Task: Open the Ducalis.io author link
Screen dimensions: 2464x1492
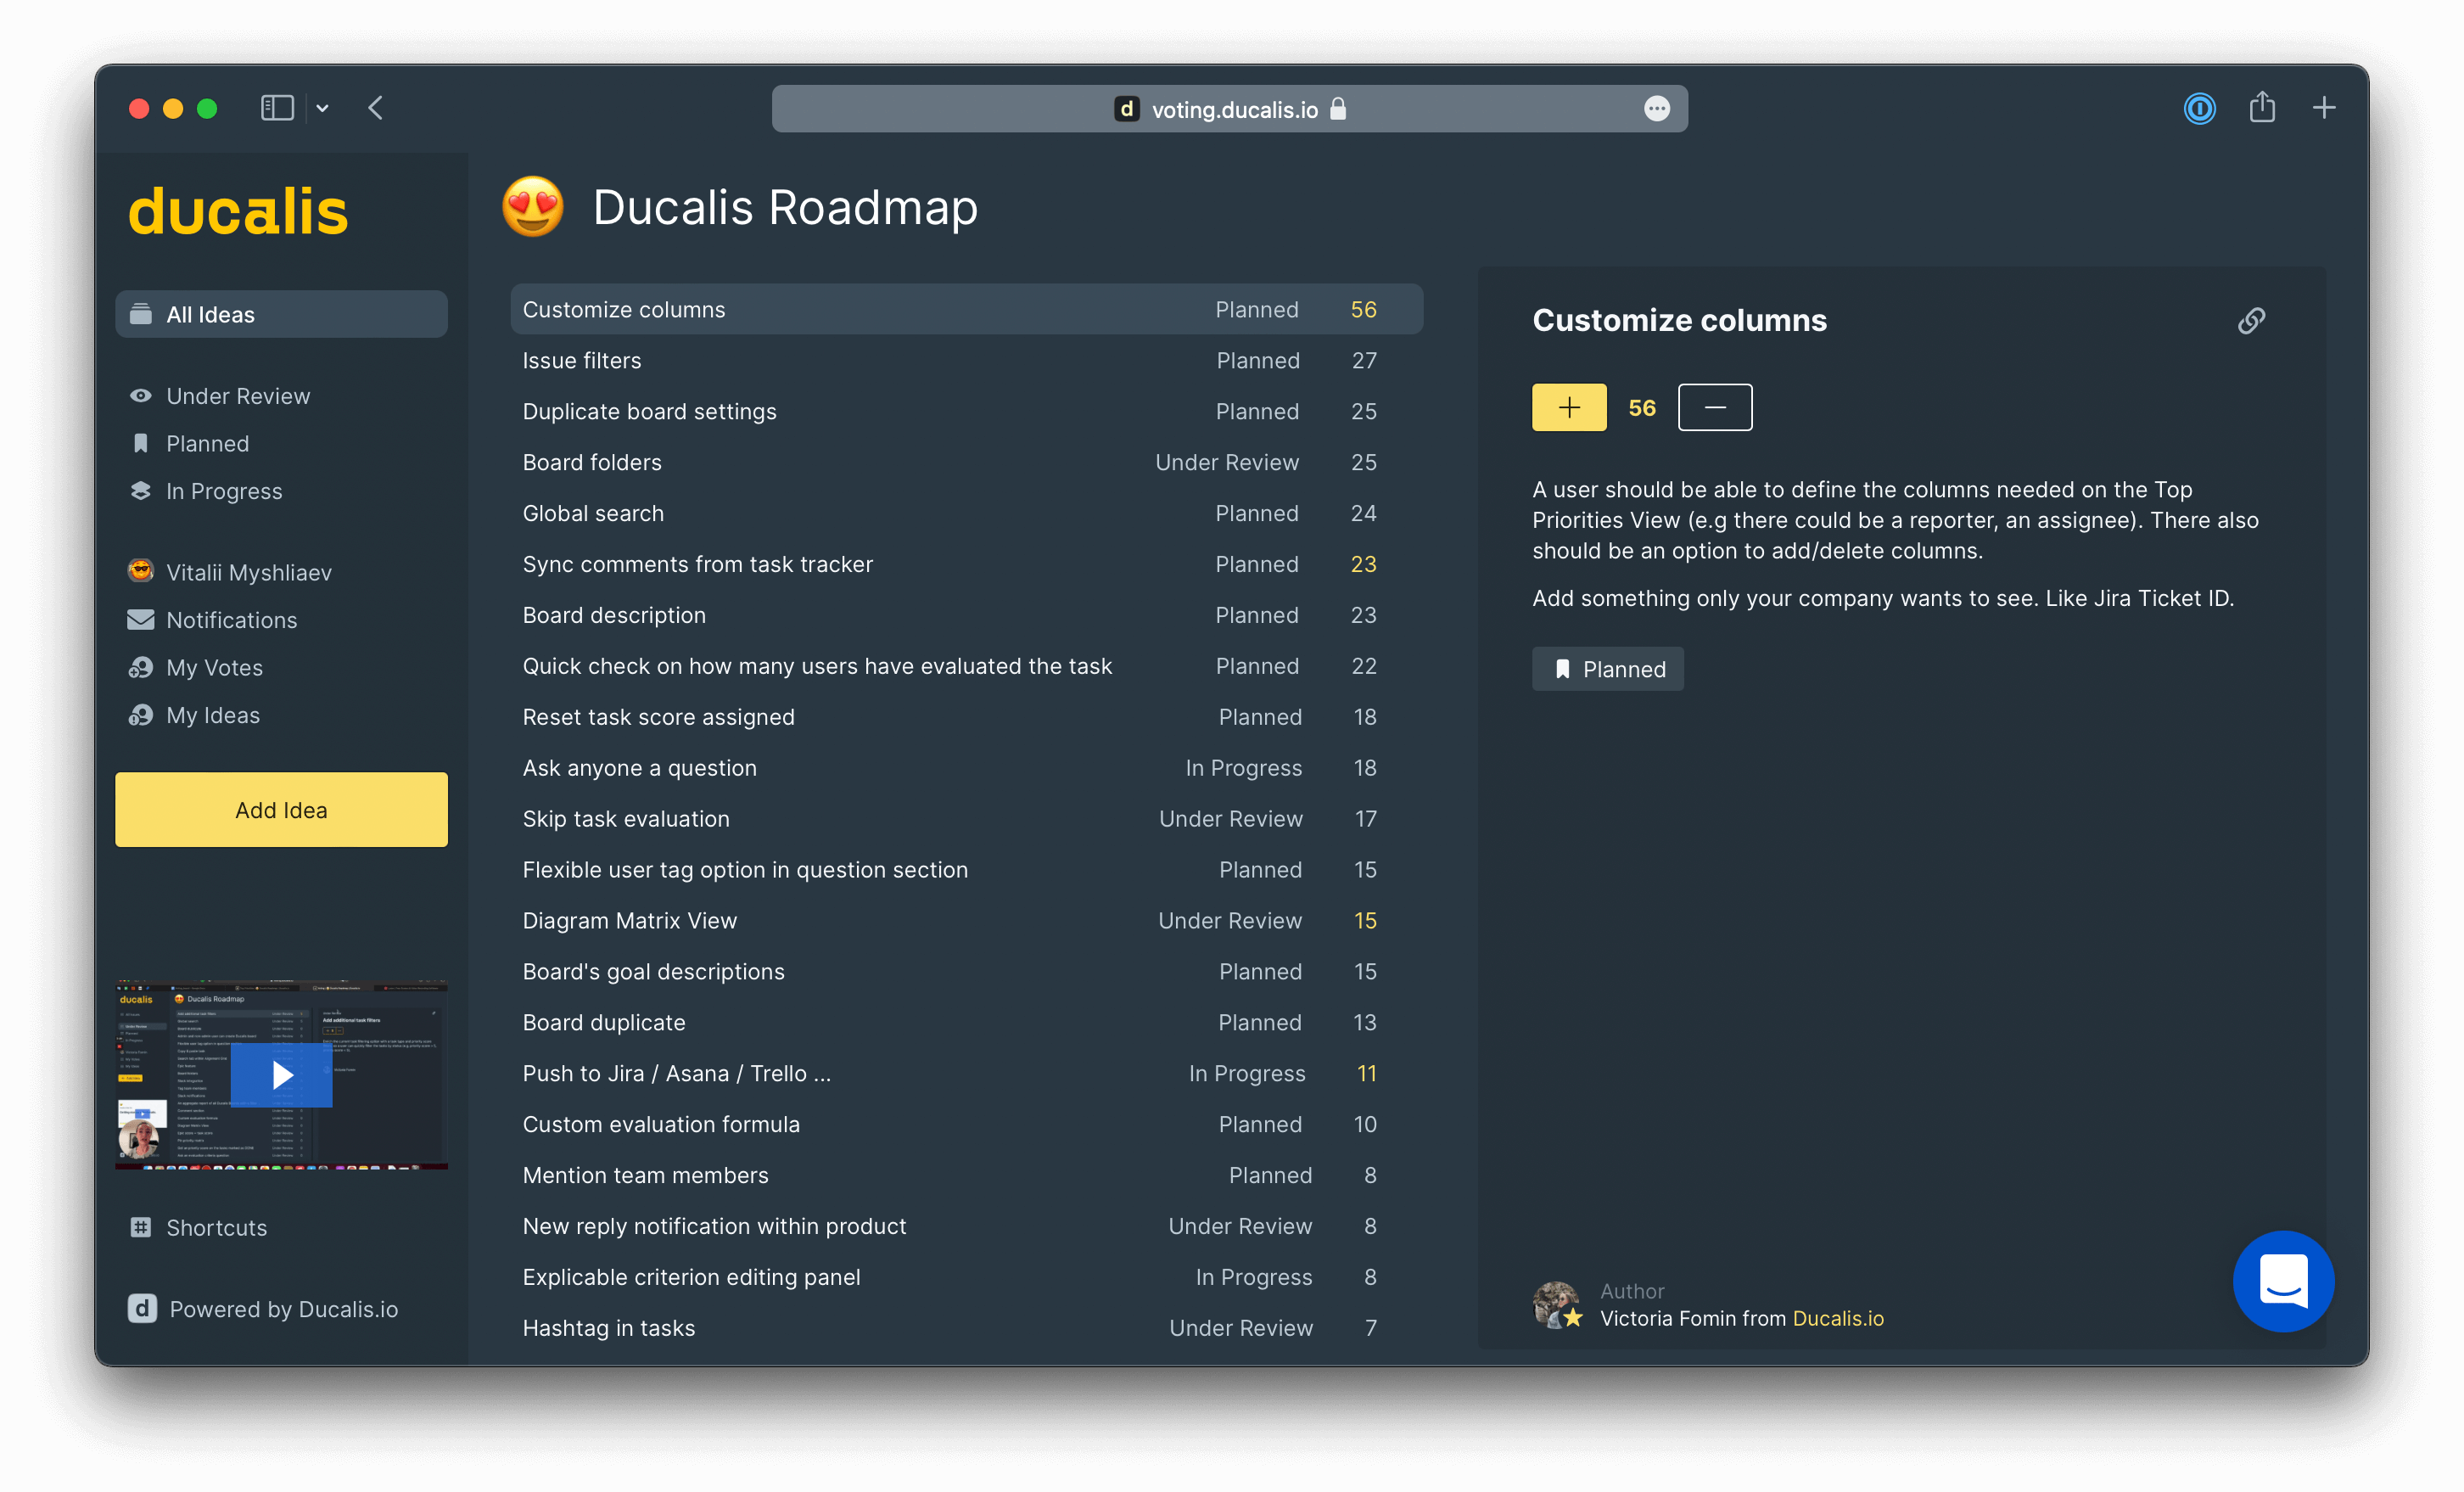Action: coord(1838,1318)
